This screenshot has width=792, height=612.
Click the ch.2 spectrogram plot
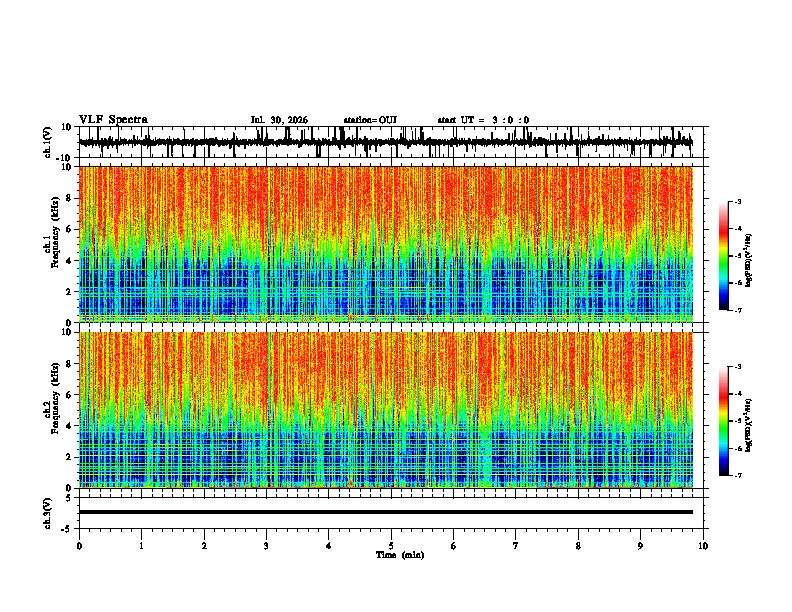[x=386, y=410]
